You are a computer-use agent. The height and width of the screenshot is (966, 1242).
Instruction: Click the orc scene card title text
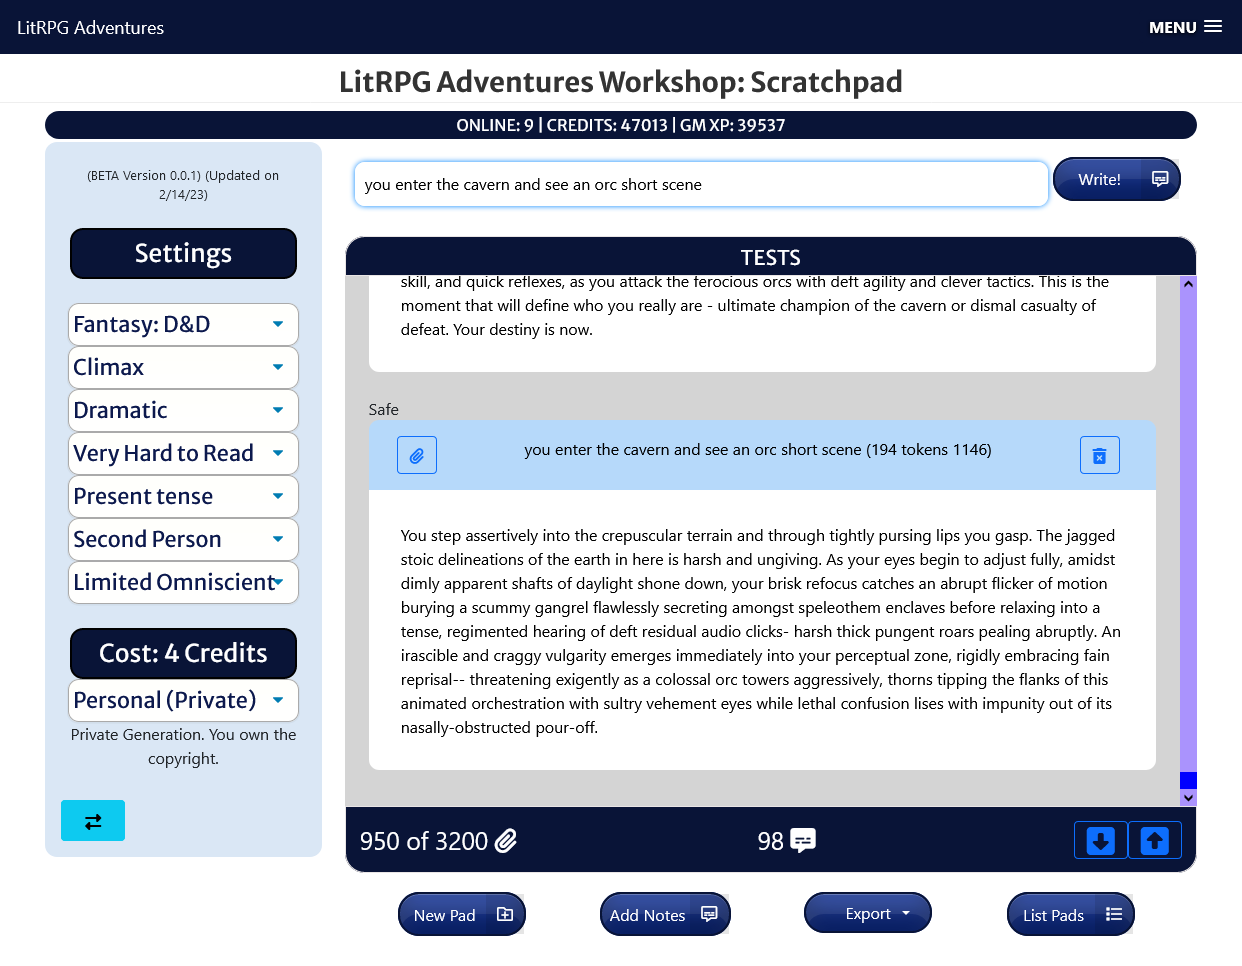click(x=758, y=450)
